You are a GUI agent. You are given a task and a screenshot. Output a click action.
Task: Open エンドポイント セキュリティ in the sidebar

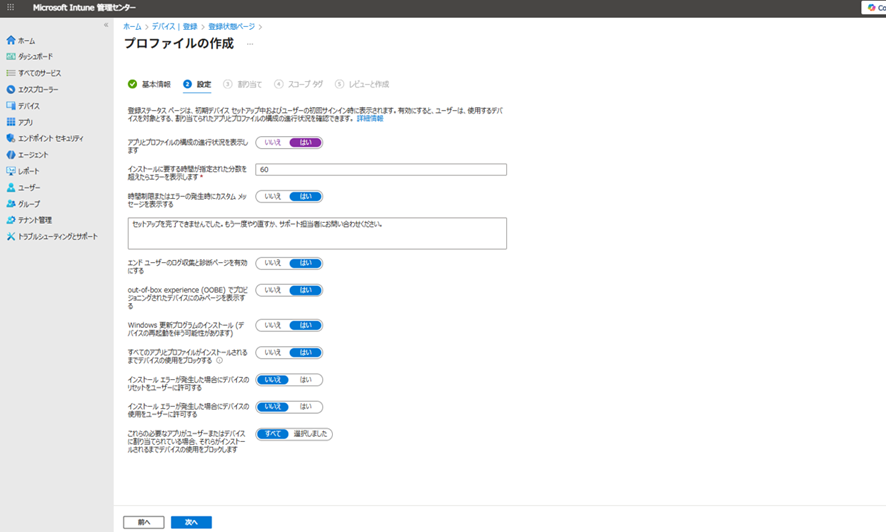50,138
